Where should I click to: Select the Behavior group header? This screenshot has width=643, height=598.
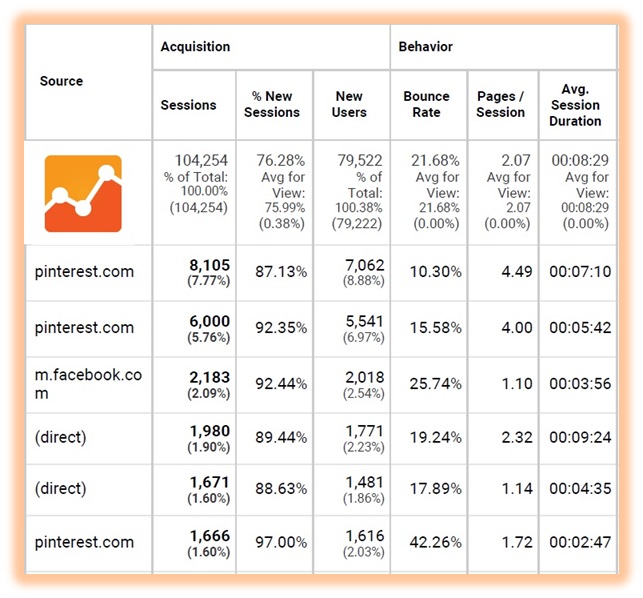[x=426, y=47]
